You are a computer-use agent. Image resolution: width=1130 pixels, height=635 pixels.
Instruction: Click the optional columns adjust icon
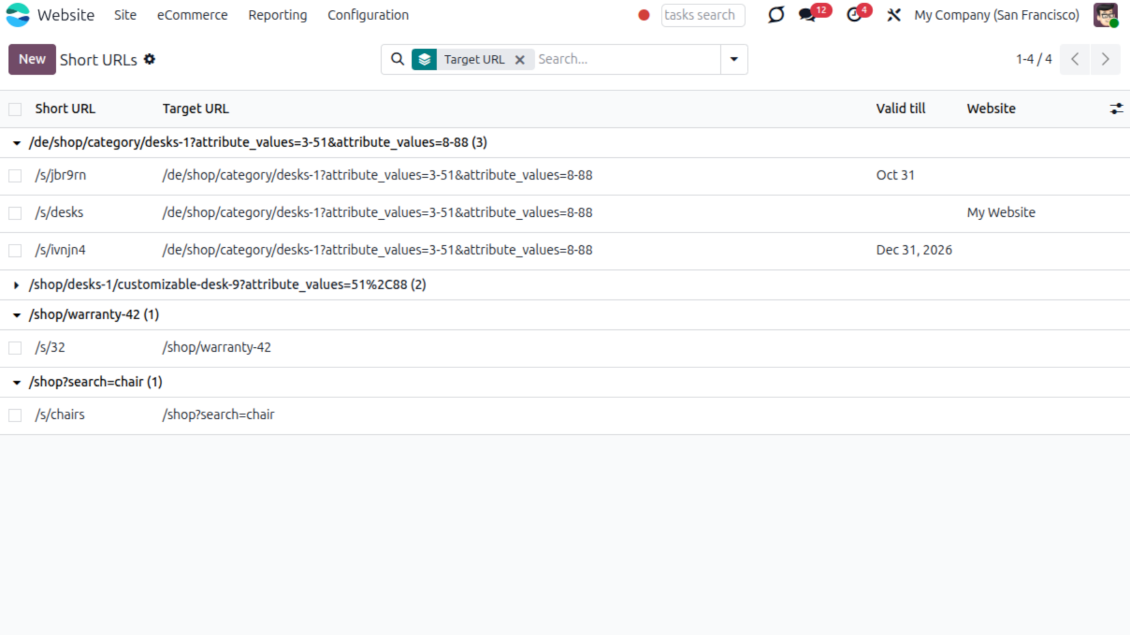1116,109
